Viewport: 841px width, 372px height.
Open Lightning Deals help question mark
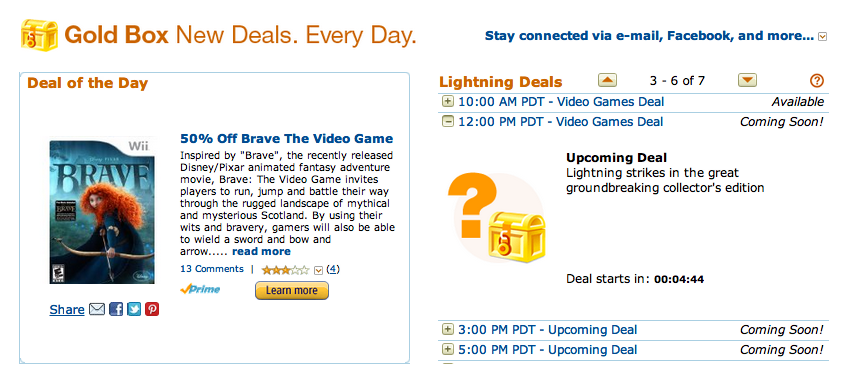816,80
